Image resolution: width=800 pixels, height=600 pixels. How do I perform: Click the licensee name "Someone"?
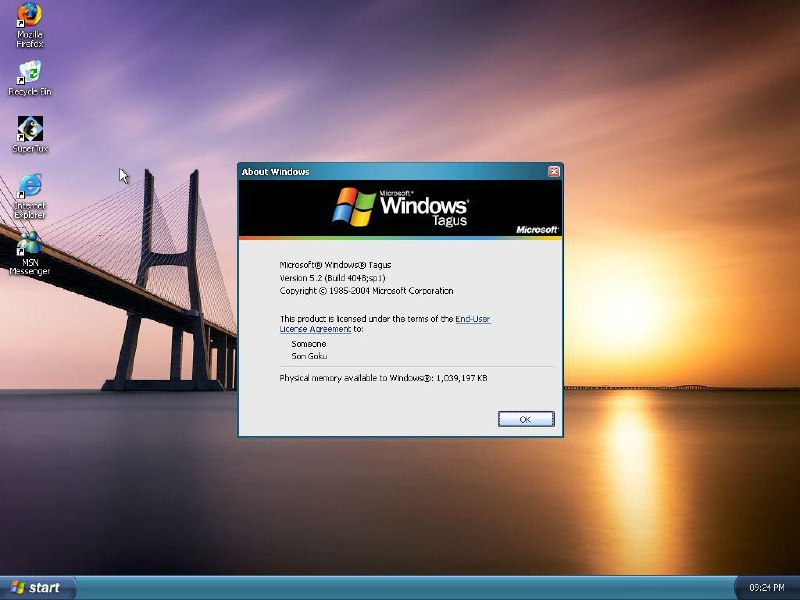coord(309,344)
